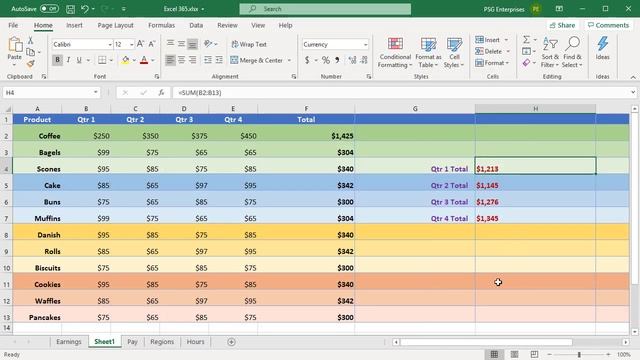The height and width of the screenshot is (360, 640).
Task: Open the Regions sheet tab
Action: [162, 342]
